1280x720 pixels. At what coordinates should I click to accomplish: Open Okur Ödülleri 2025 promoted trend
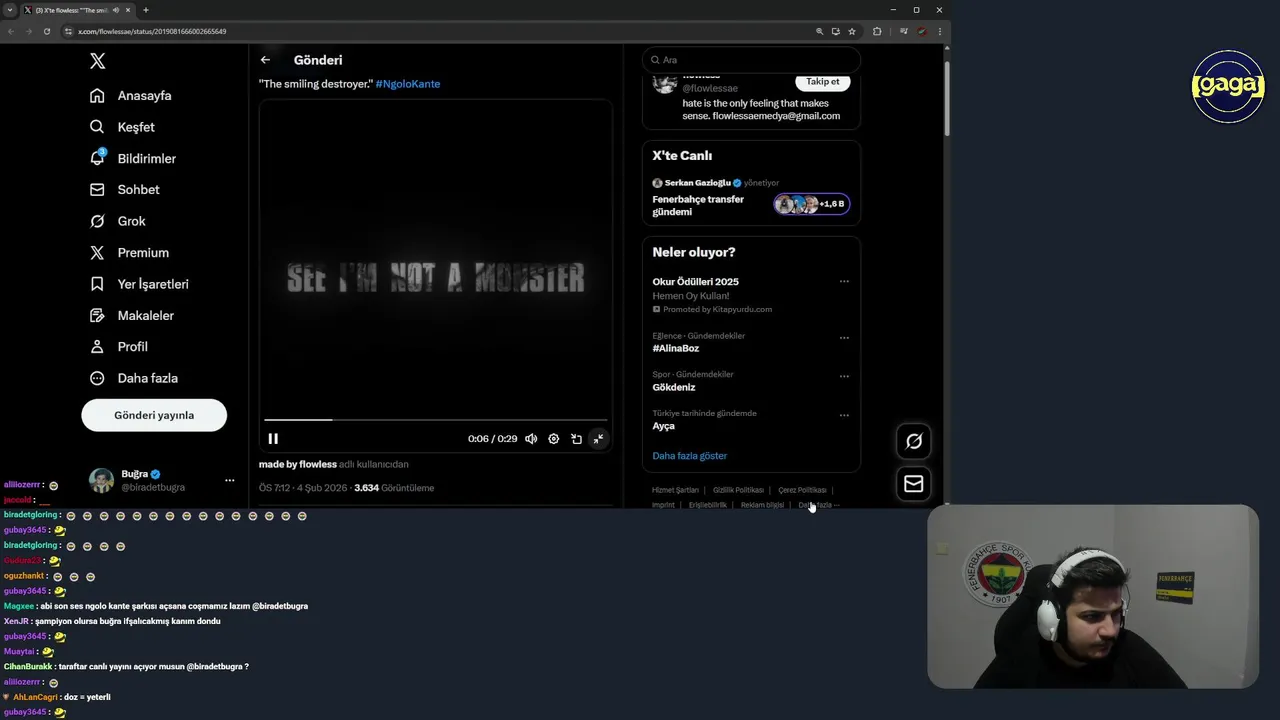[696, 282]
